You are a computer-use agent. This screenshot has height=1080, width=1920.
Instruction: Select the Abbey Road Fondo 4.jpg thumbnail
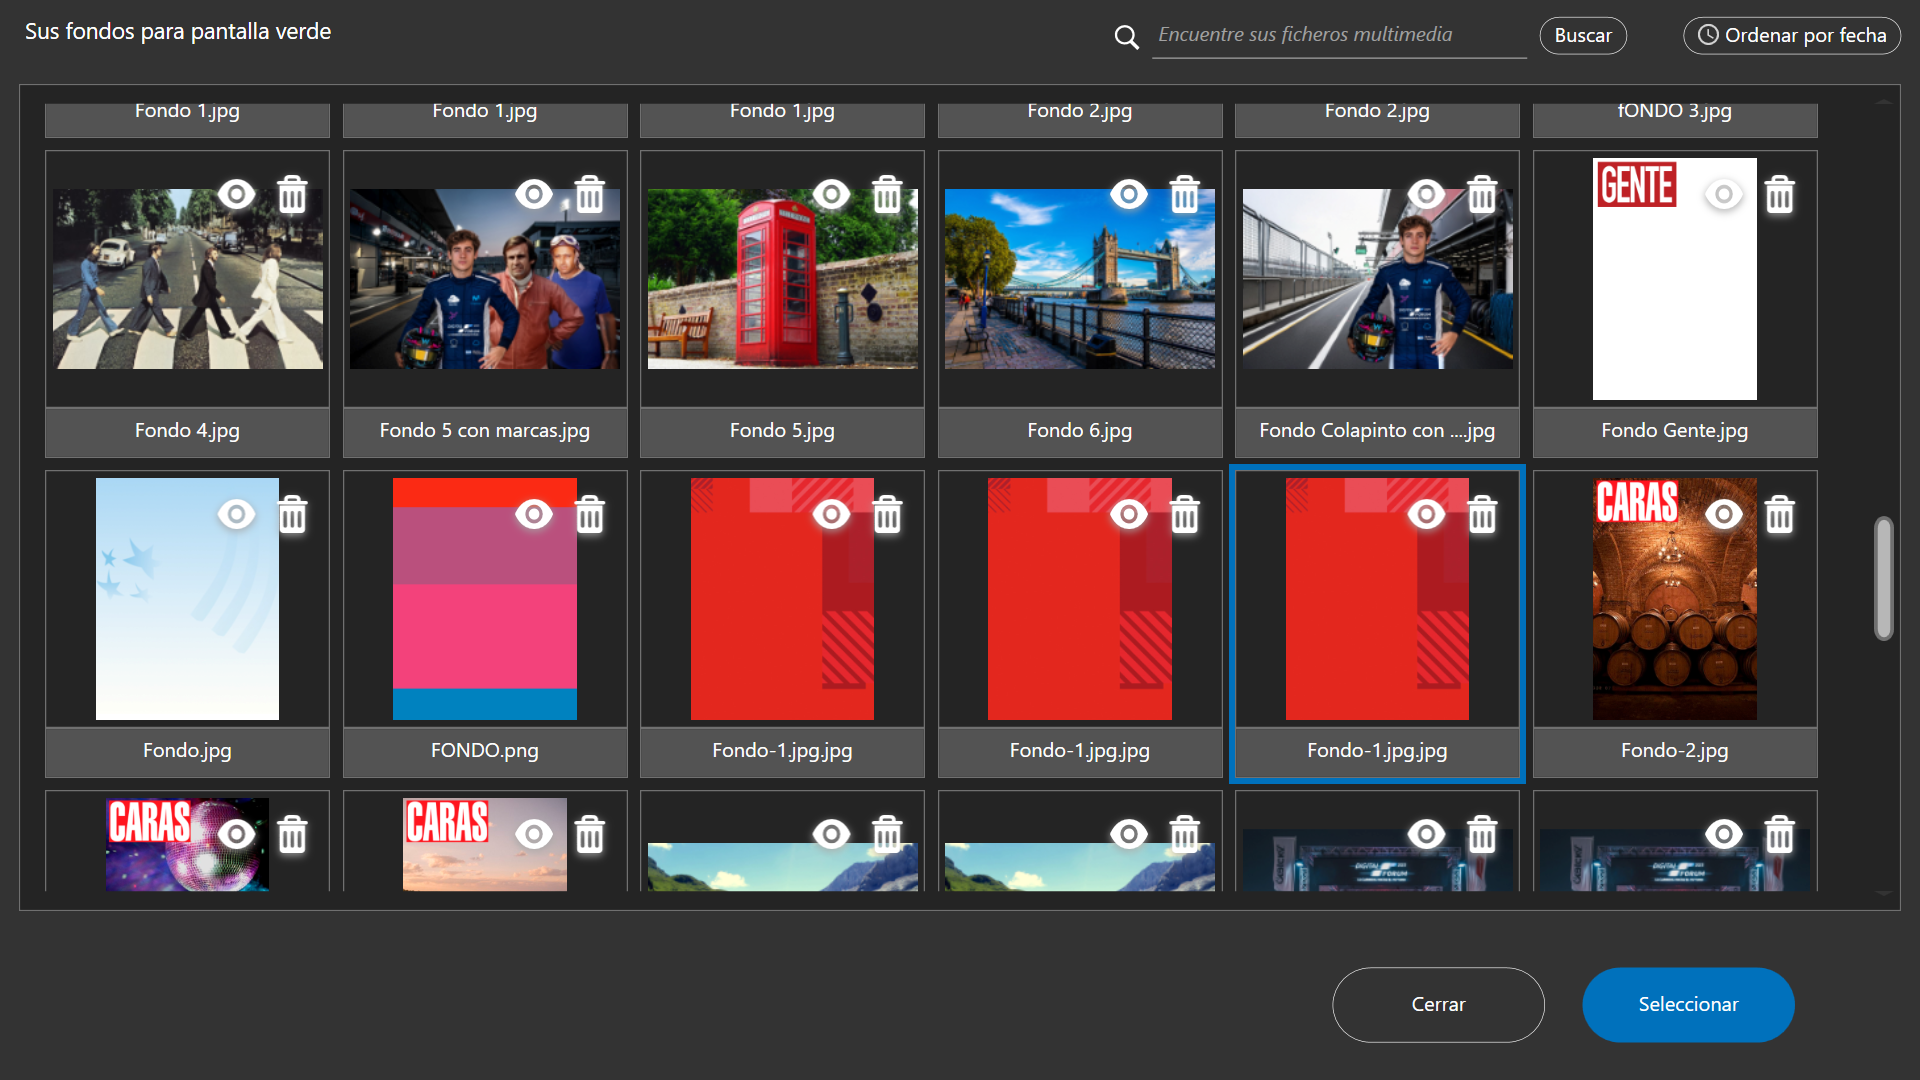tap(187, 279)
